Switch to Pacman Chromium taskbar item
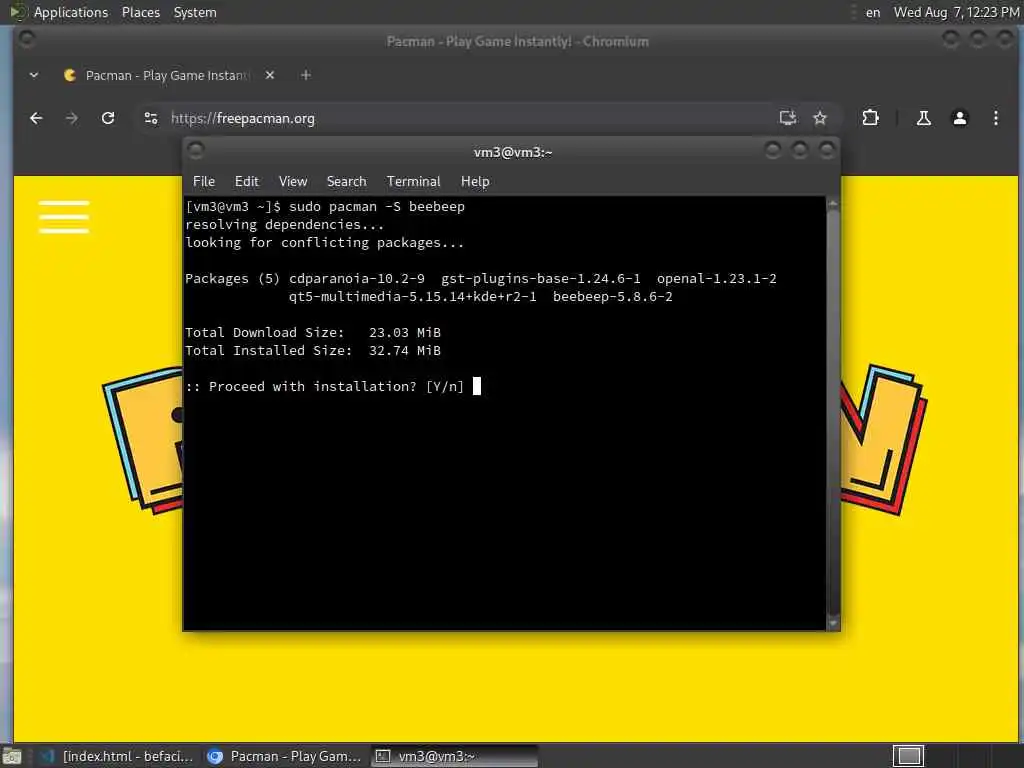Screen dimensions: 1024x768 point(284,756)
